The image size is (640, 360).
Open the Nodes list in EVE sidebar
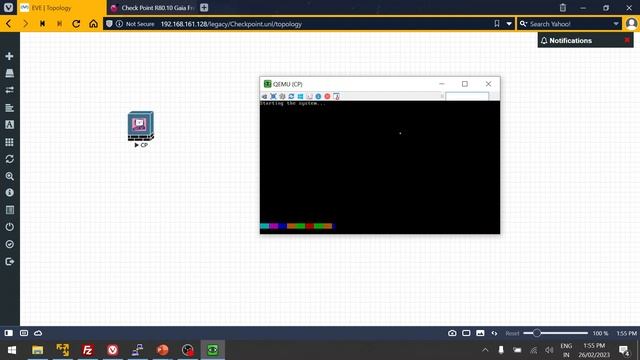[9, 73]
